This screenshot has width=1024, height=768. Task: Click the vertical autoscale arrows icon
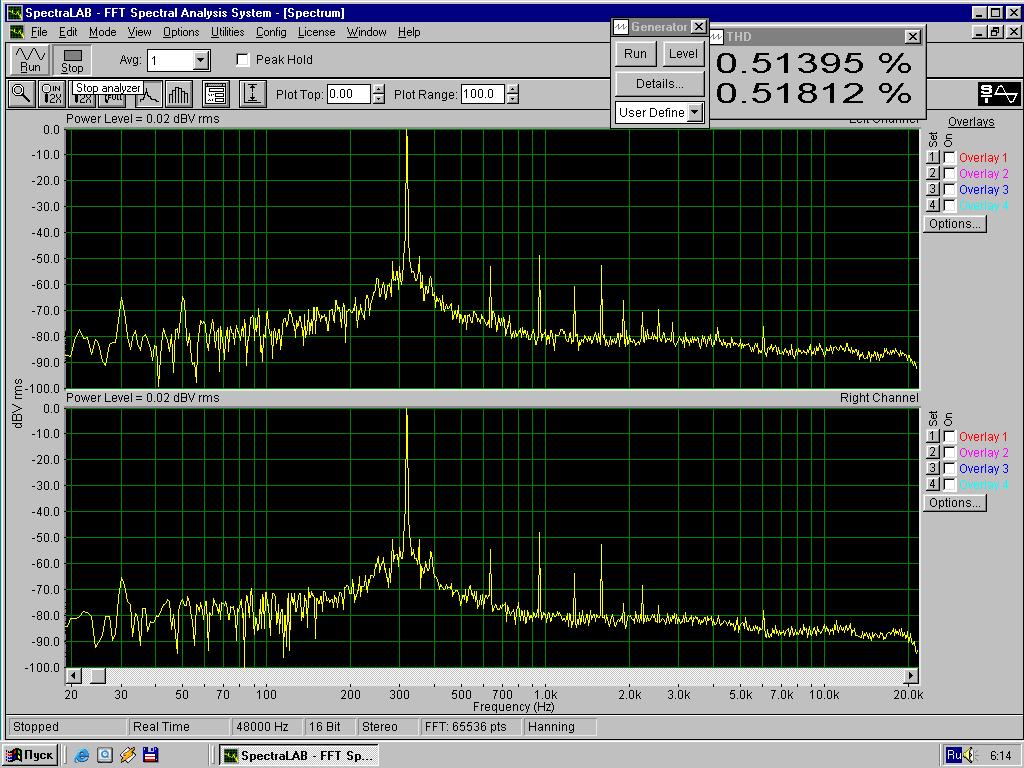click(253, 94)
